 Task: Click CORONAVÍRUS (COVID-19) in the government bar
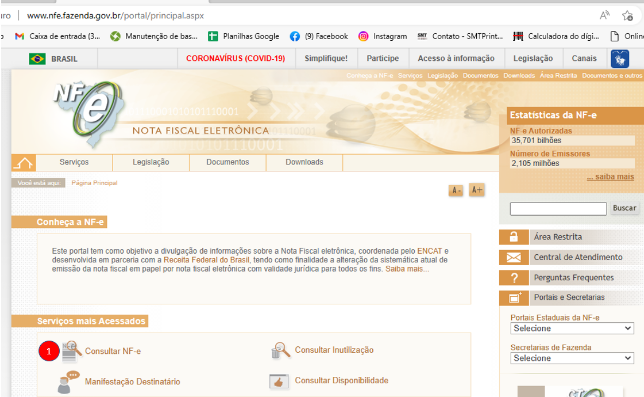coord(236,58)
